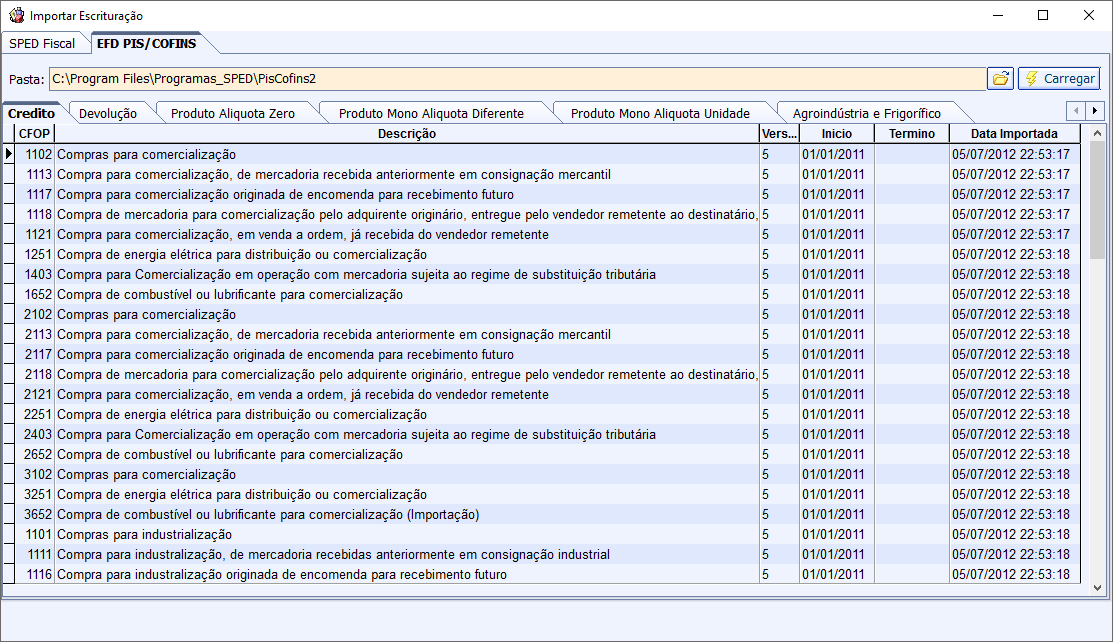Click the Descrição column header
Screen dimensions: 1113x642
tap(407, 134)
